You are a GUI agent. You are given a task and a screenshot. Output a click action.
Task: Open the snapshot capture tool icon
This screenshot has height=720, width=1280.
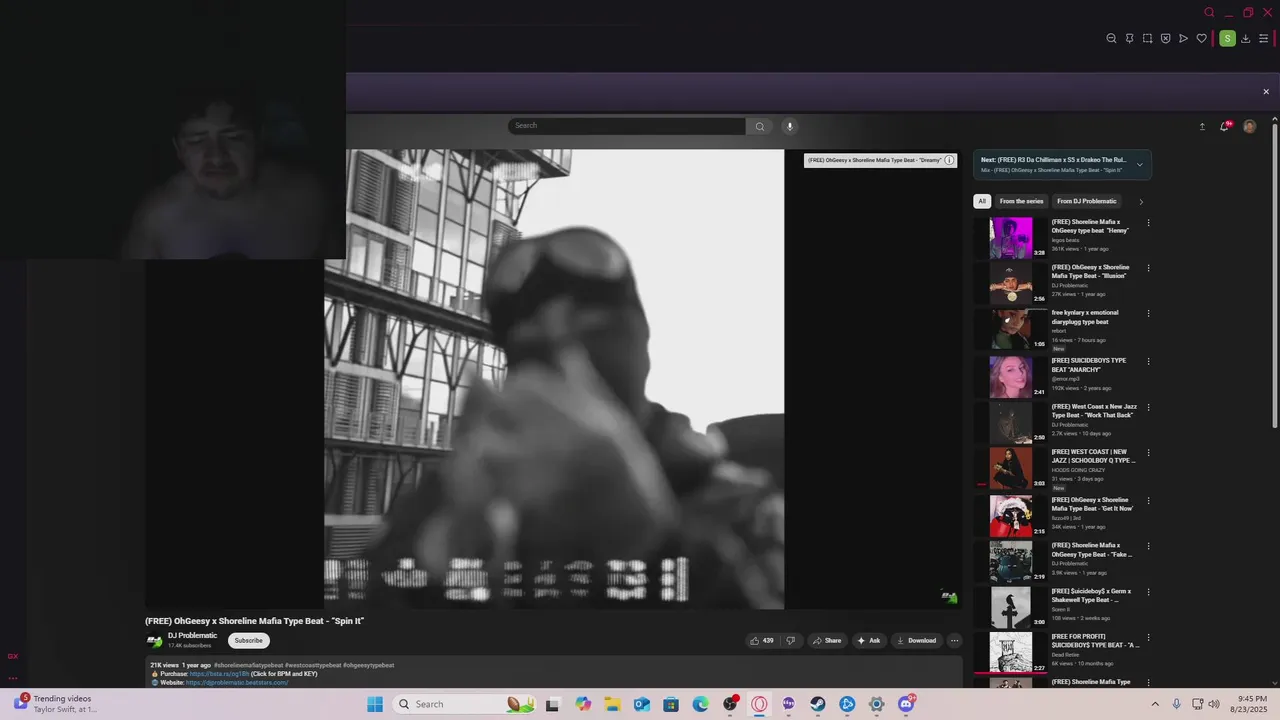[1147, 39]
